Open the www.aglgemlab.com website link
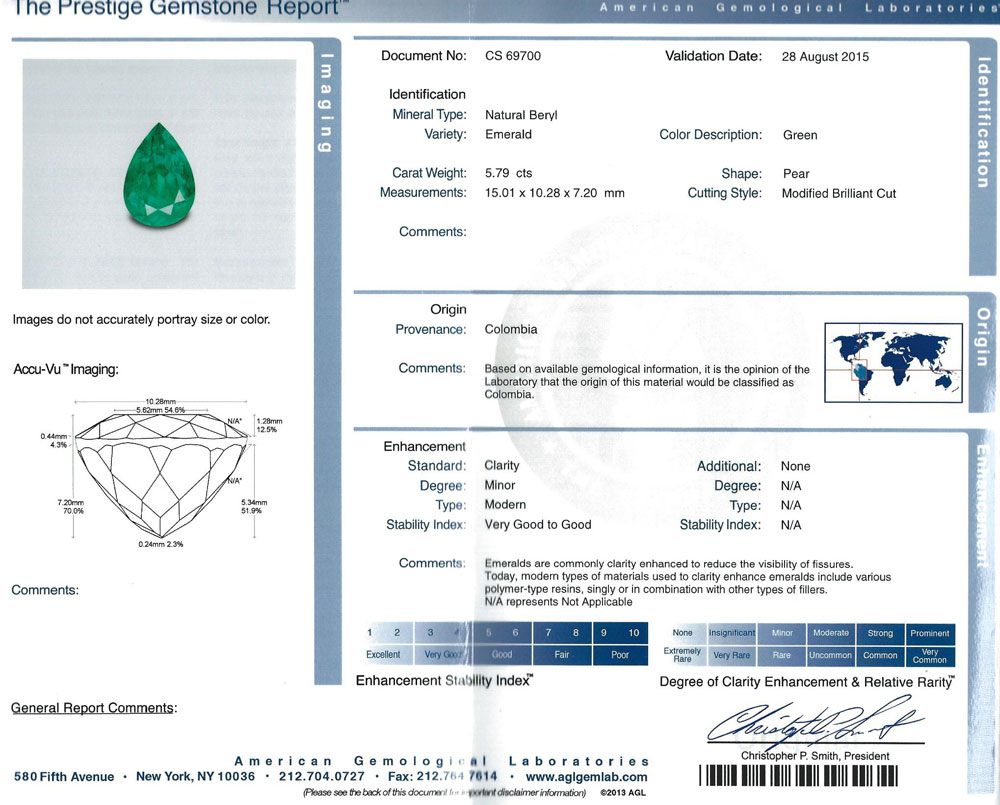The image size is (1000, 805). click(x=586, y=777)
